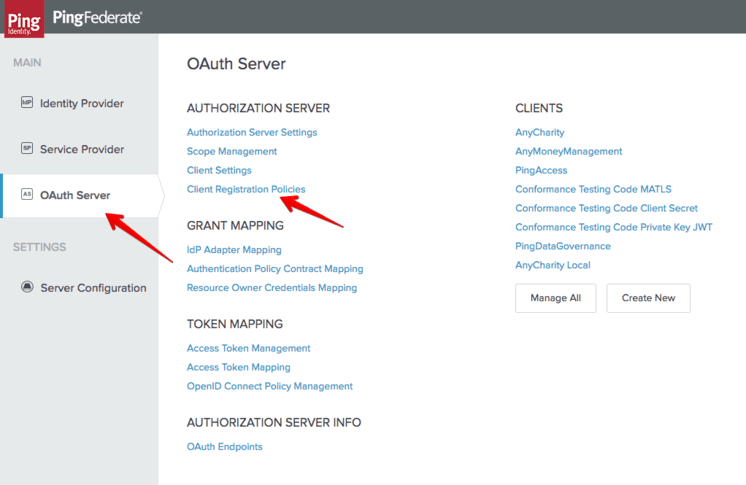Open Conformance Testing Code Private Key JWT
This screenshot has width=746, height=485.
pos(614,228)
